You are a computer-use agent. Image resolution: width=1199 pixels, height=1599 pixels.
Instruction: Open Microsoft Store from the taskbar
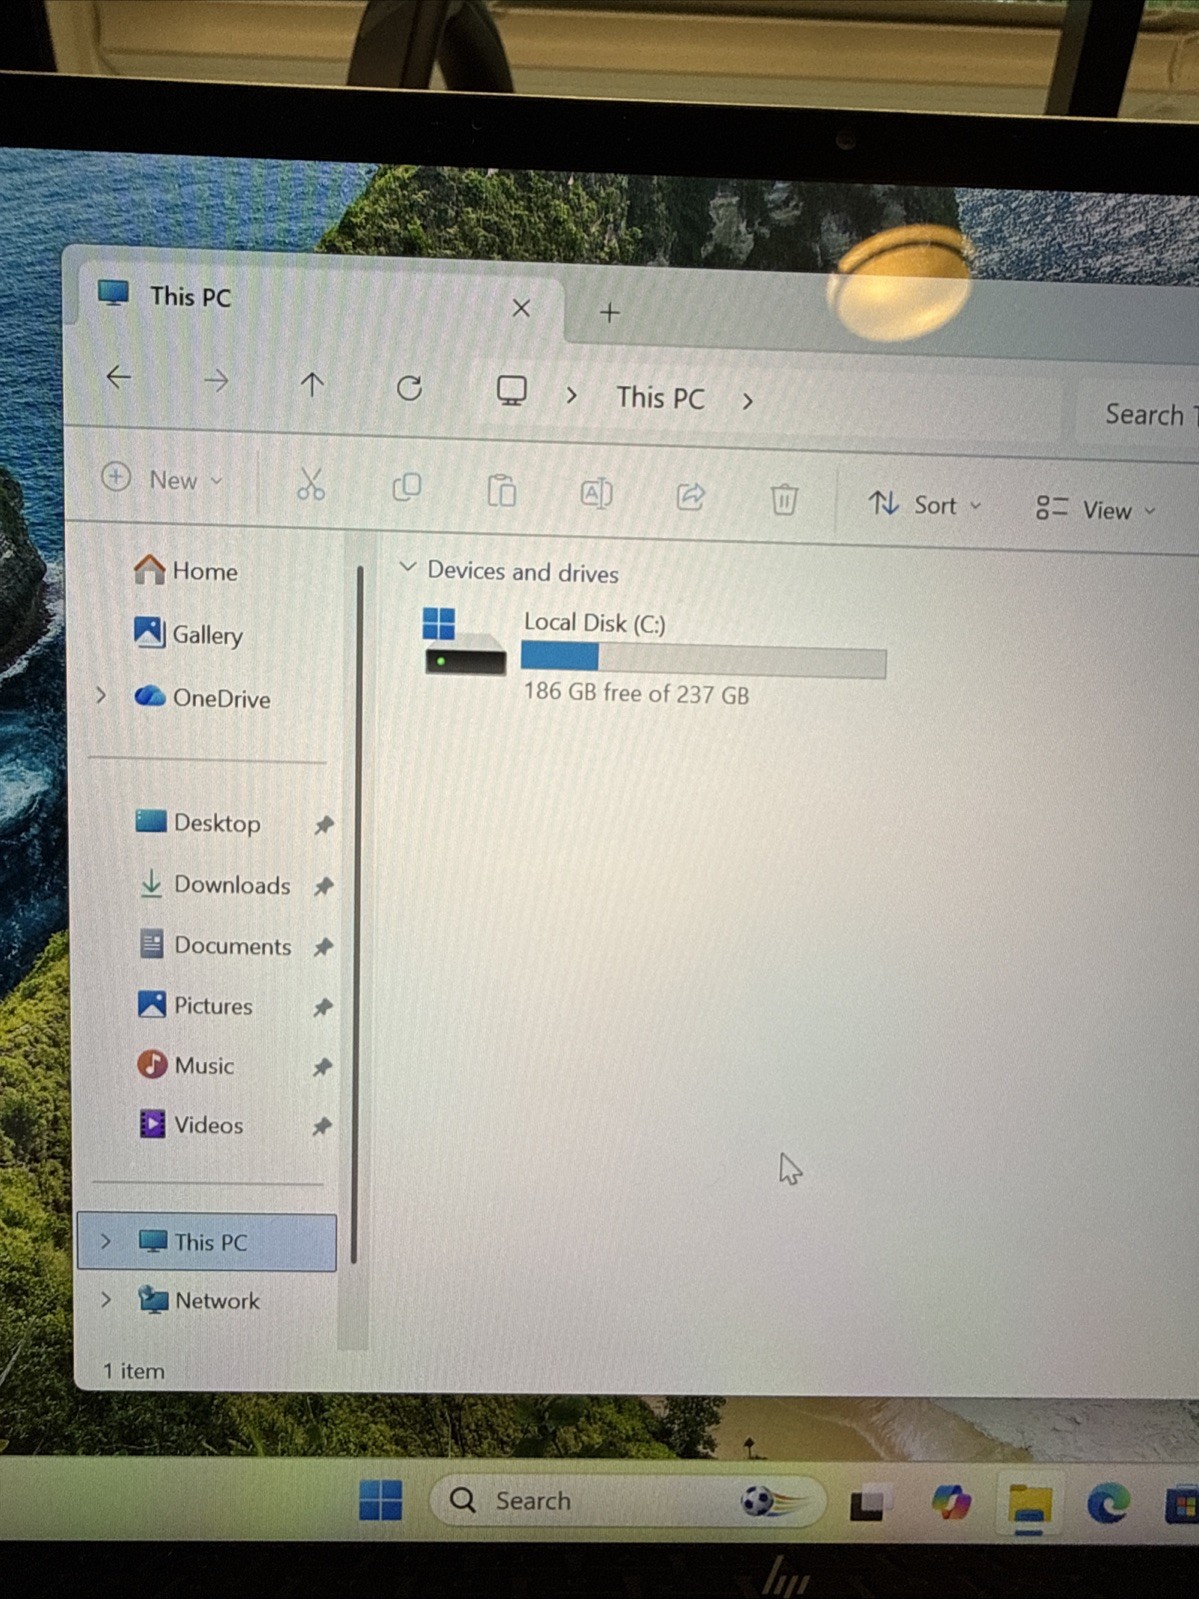click(1183, 1506)
